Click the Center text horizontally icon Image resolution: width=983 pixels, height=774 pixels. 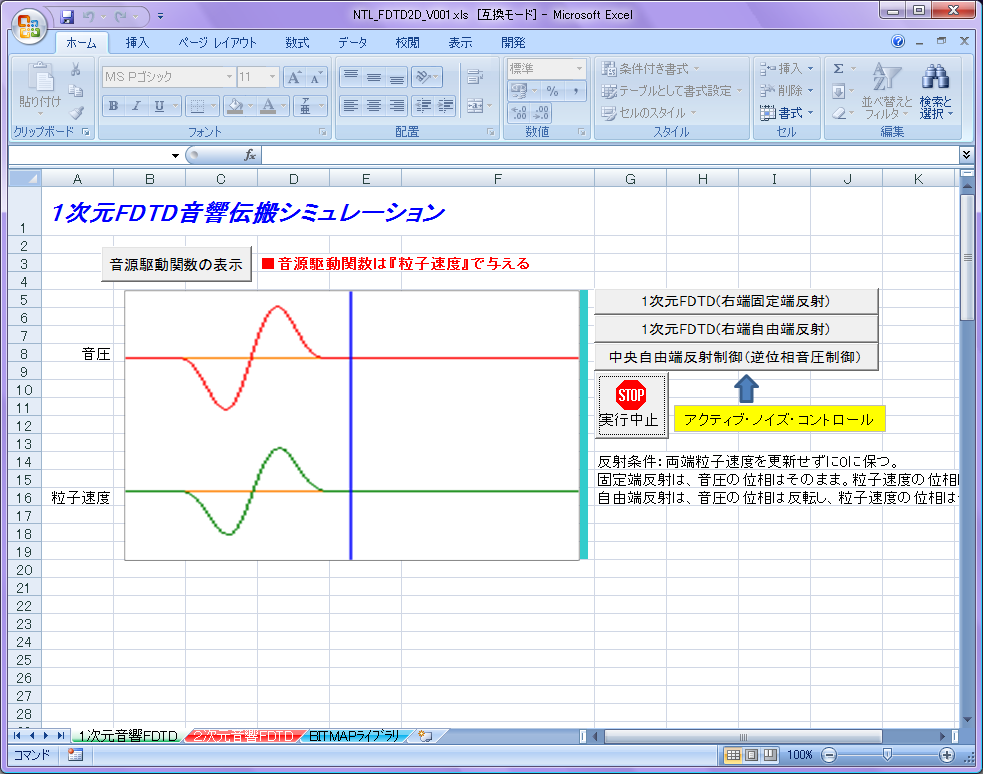point(374,106)
